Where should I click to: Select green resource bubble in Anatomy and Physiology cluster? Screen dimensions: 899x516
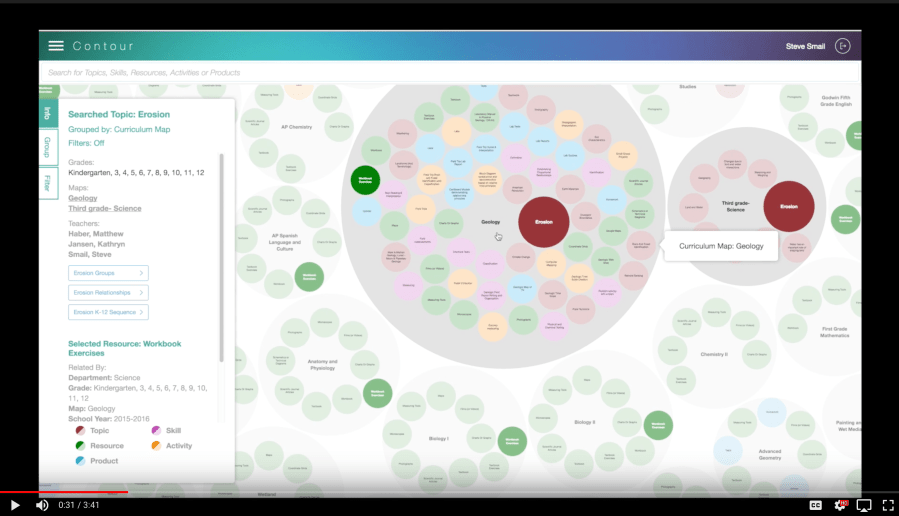(377, 393)
